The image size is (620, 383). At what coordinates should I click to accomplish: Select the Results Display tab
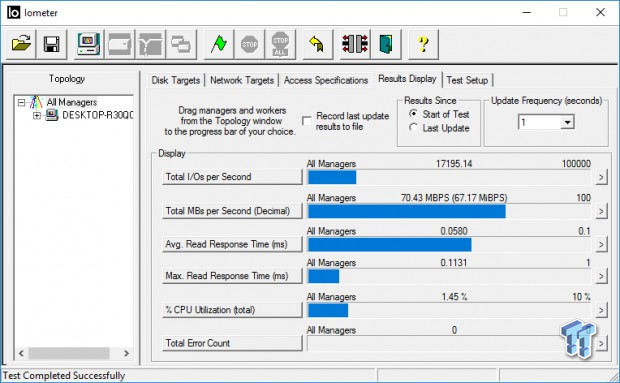(x=407, y=79)
